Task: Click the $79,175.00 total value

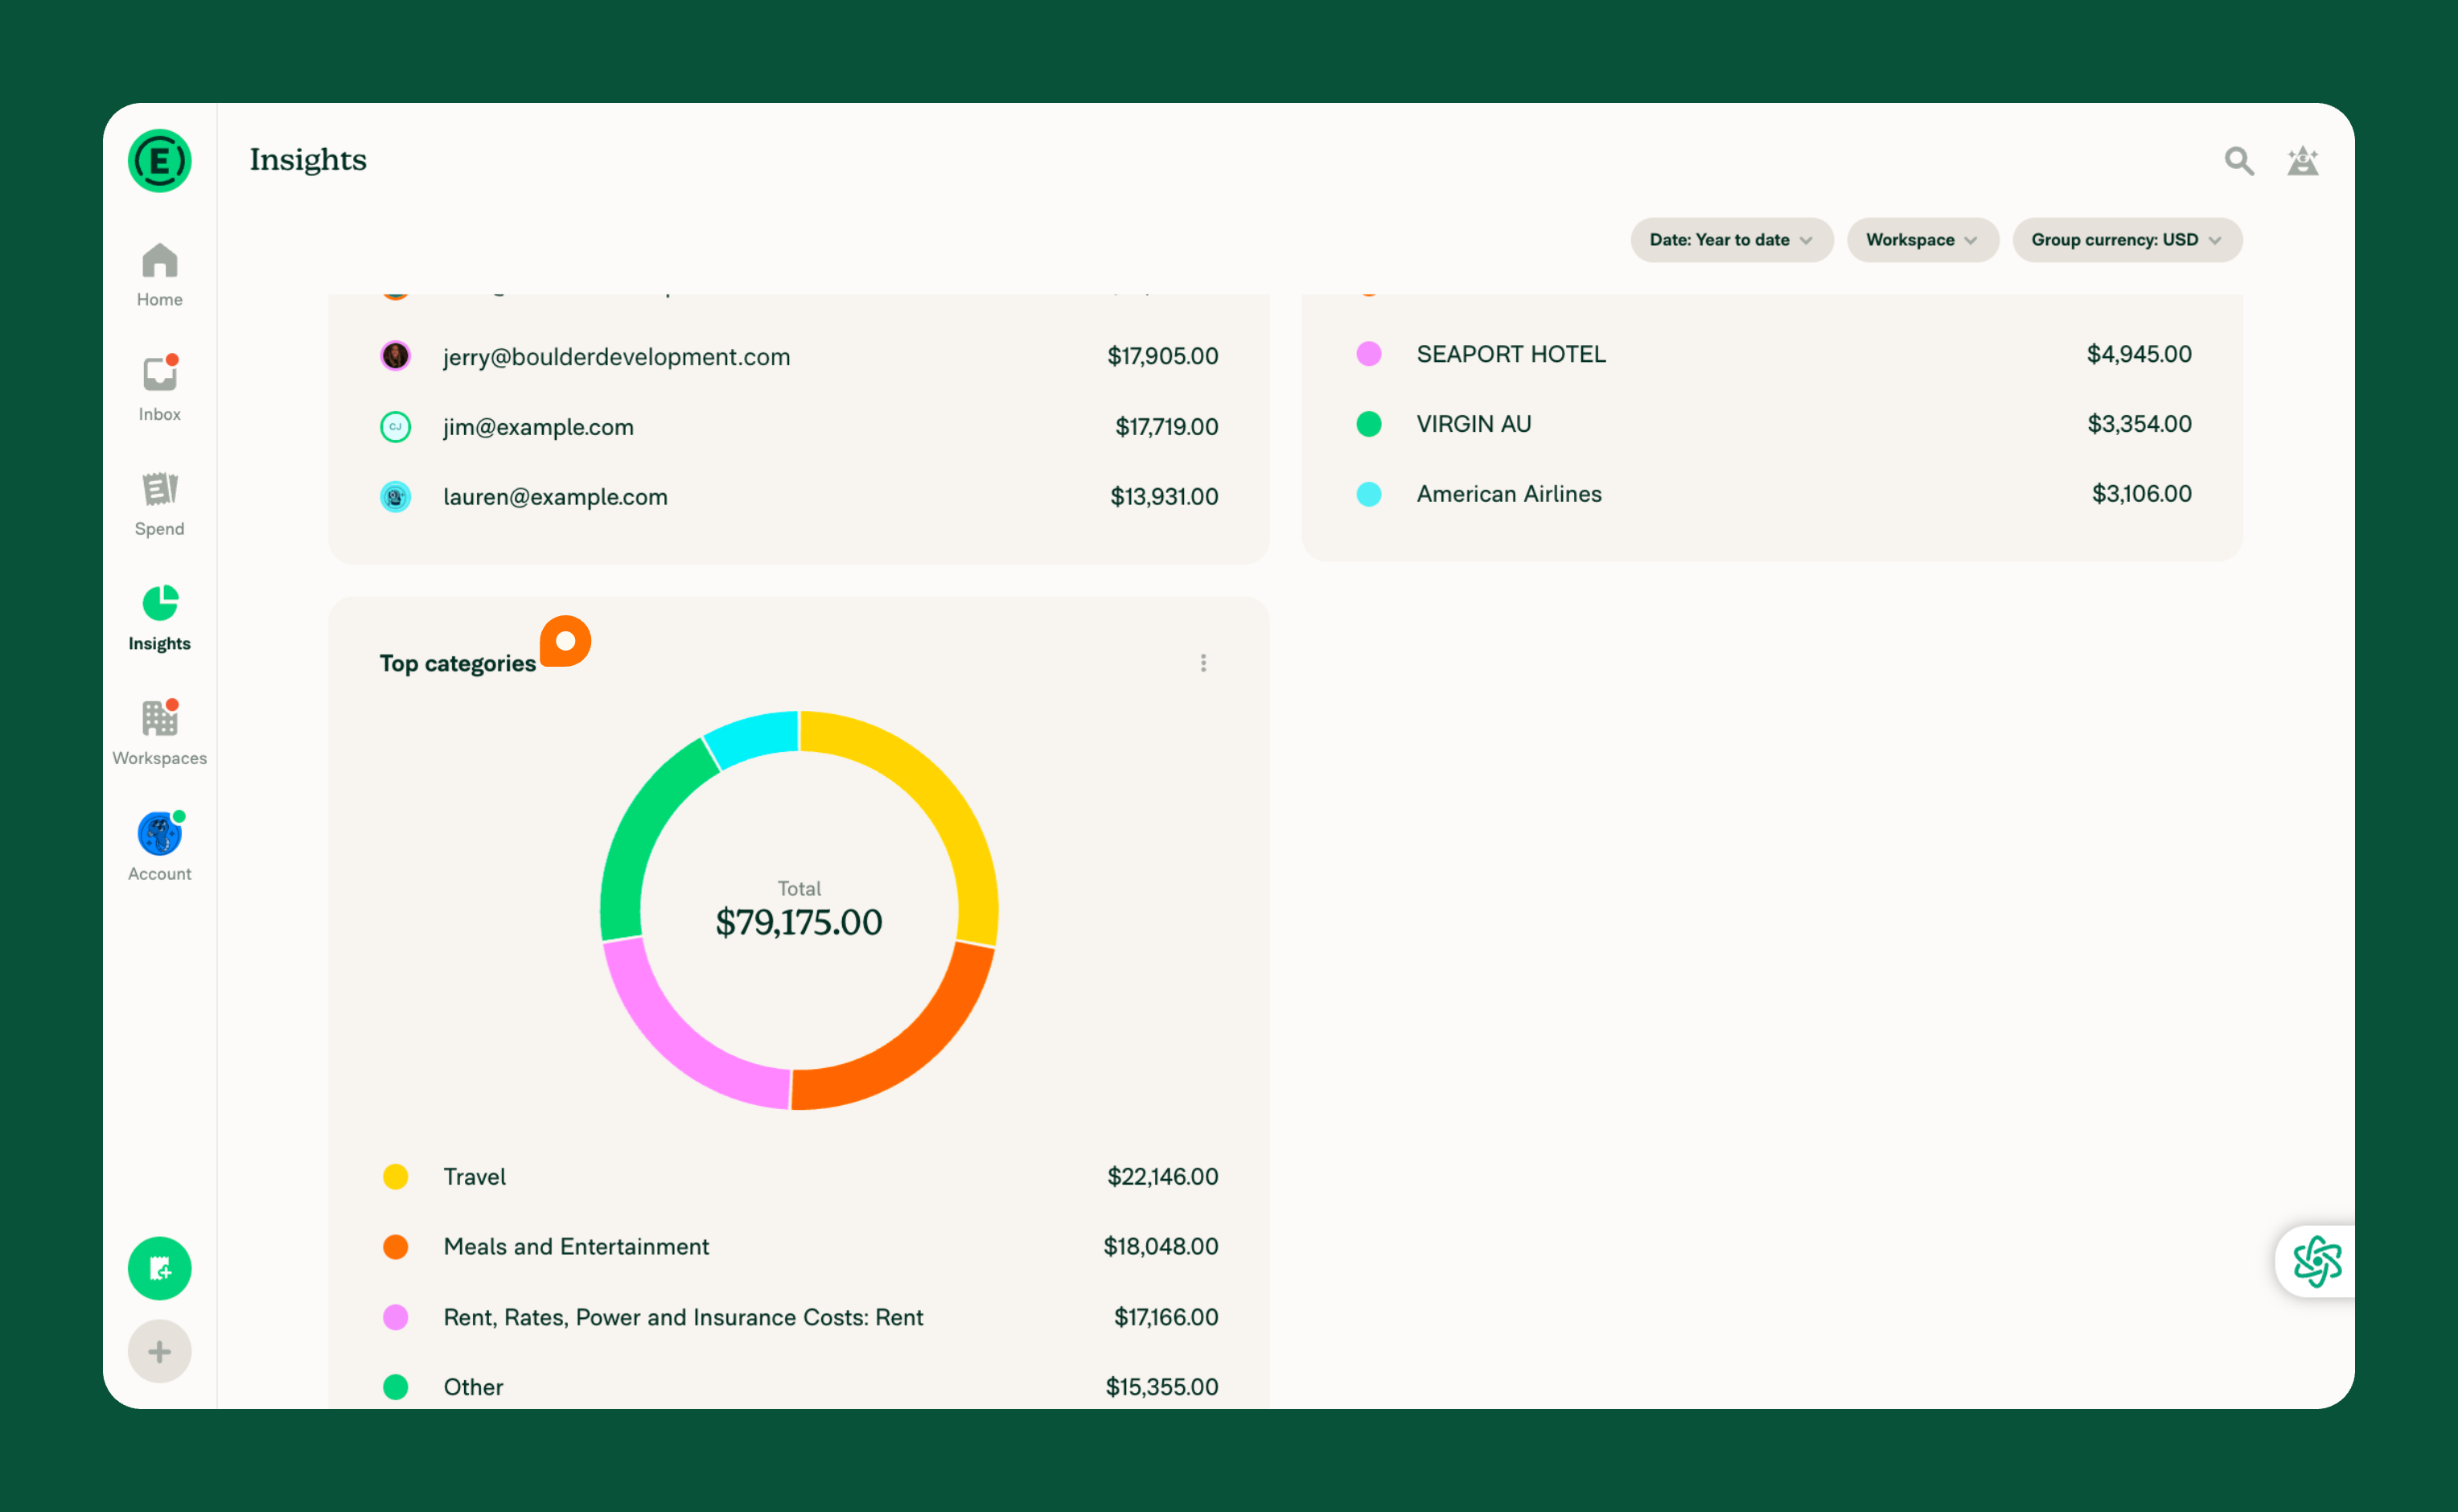Action: [x=798, y=922]
